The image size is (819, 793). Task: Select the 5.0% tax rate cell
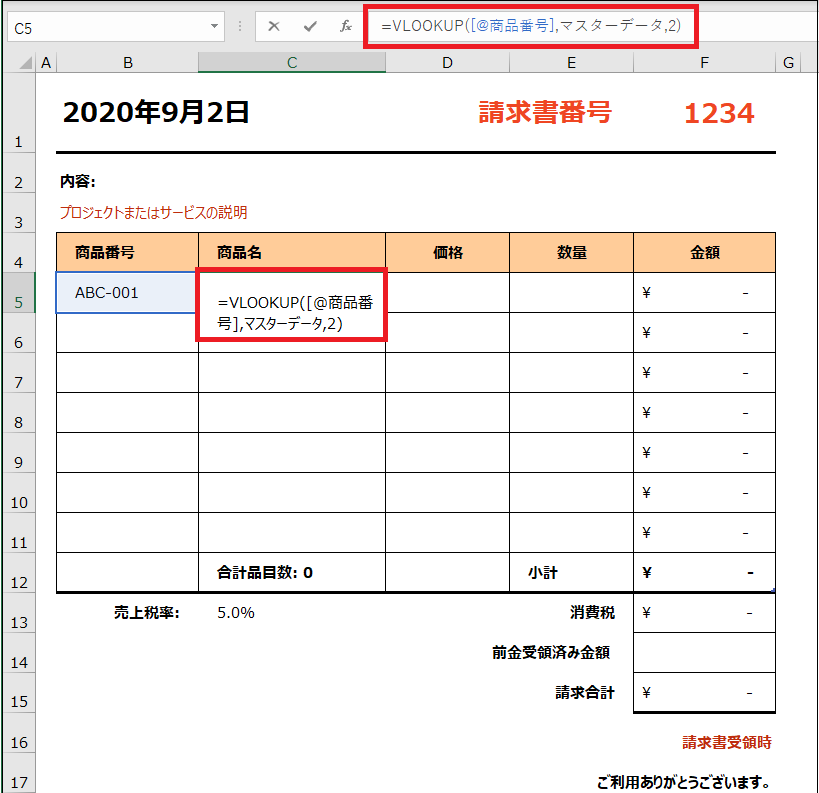click(x=236, y=613)
